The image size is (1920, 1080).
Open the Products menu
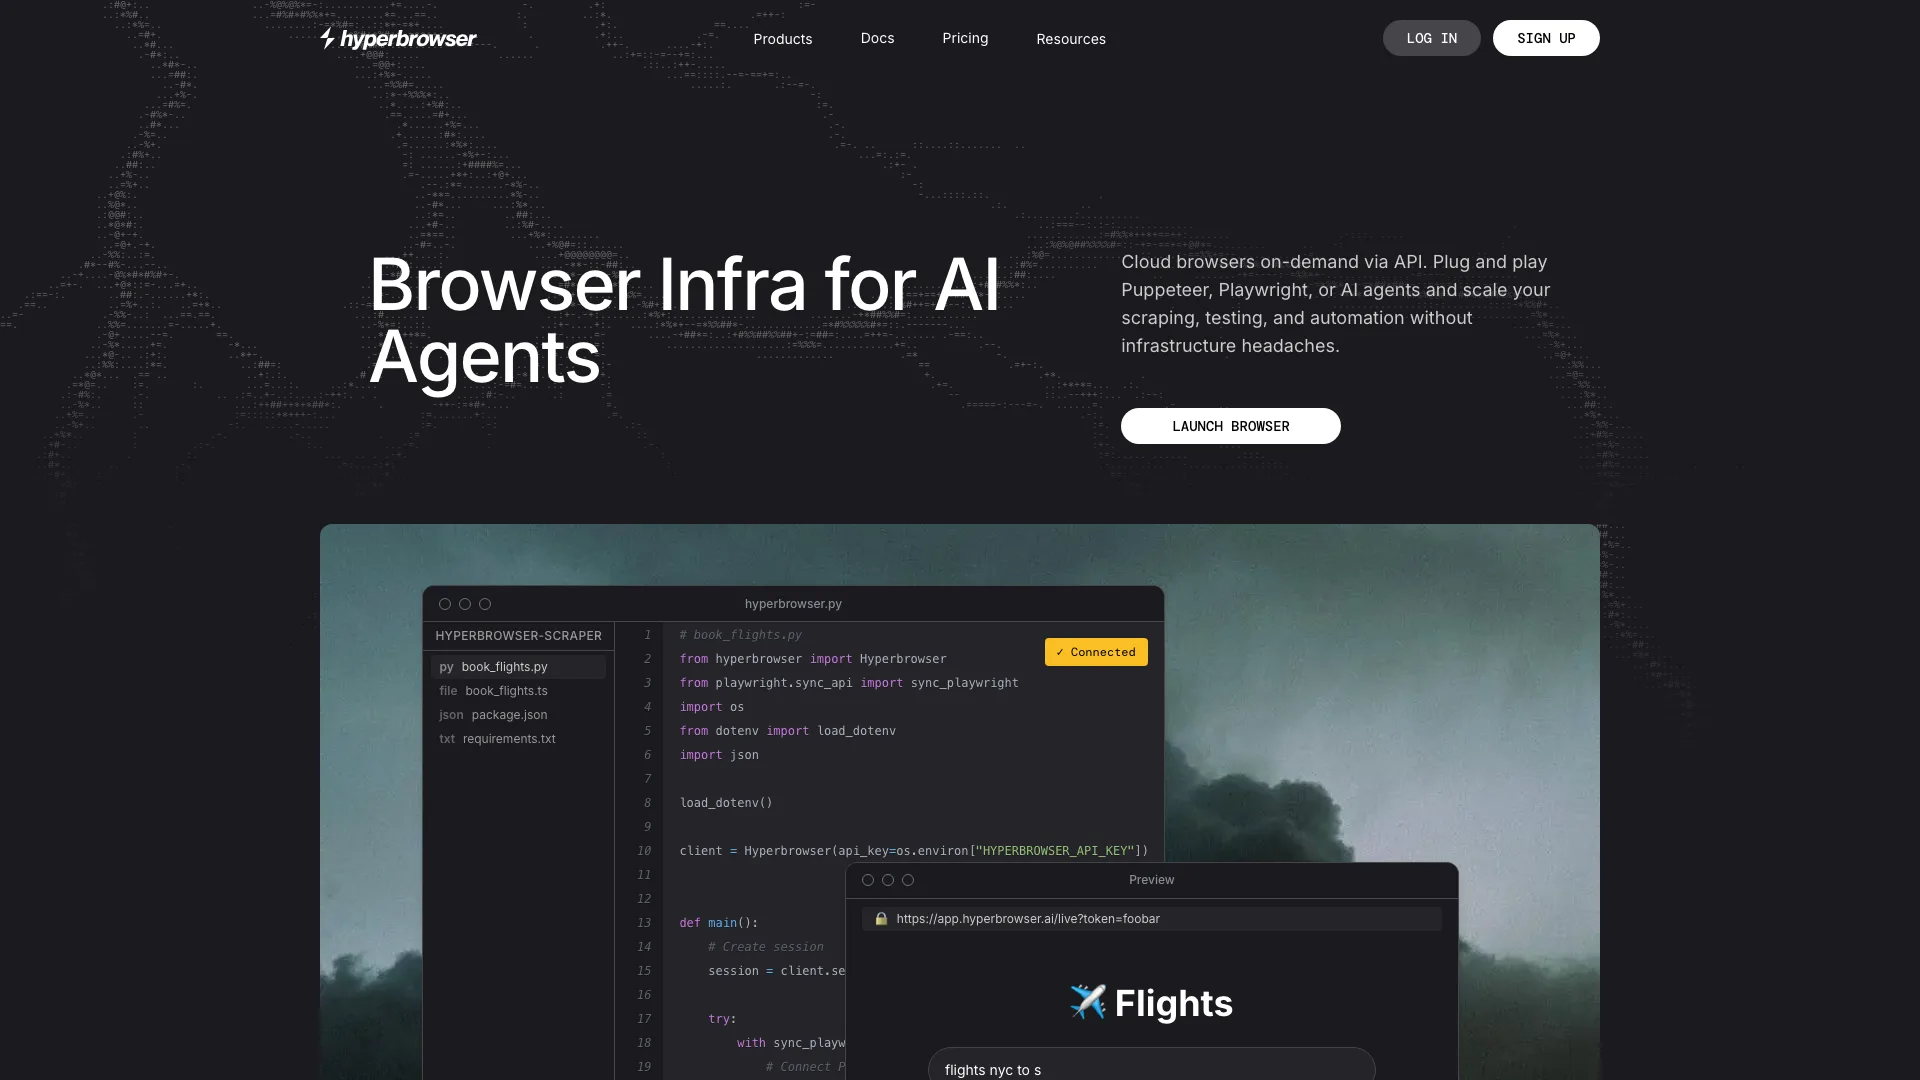click(x=783, y=39)
